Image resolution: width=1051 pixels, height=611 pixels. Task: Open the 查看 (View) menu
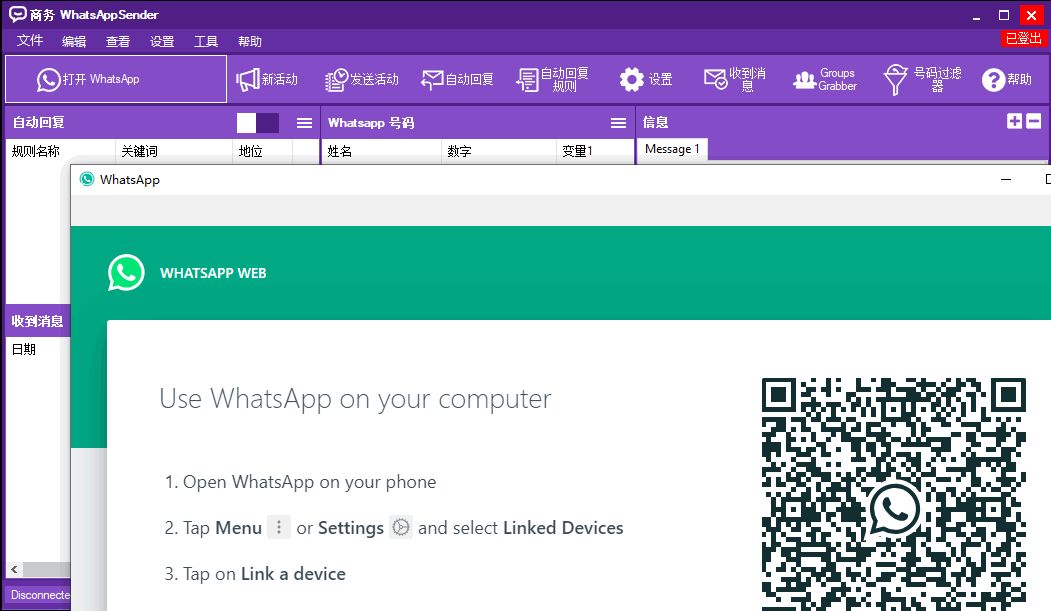(x=118, y=41)
